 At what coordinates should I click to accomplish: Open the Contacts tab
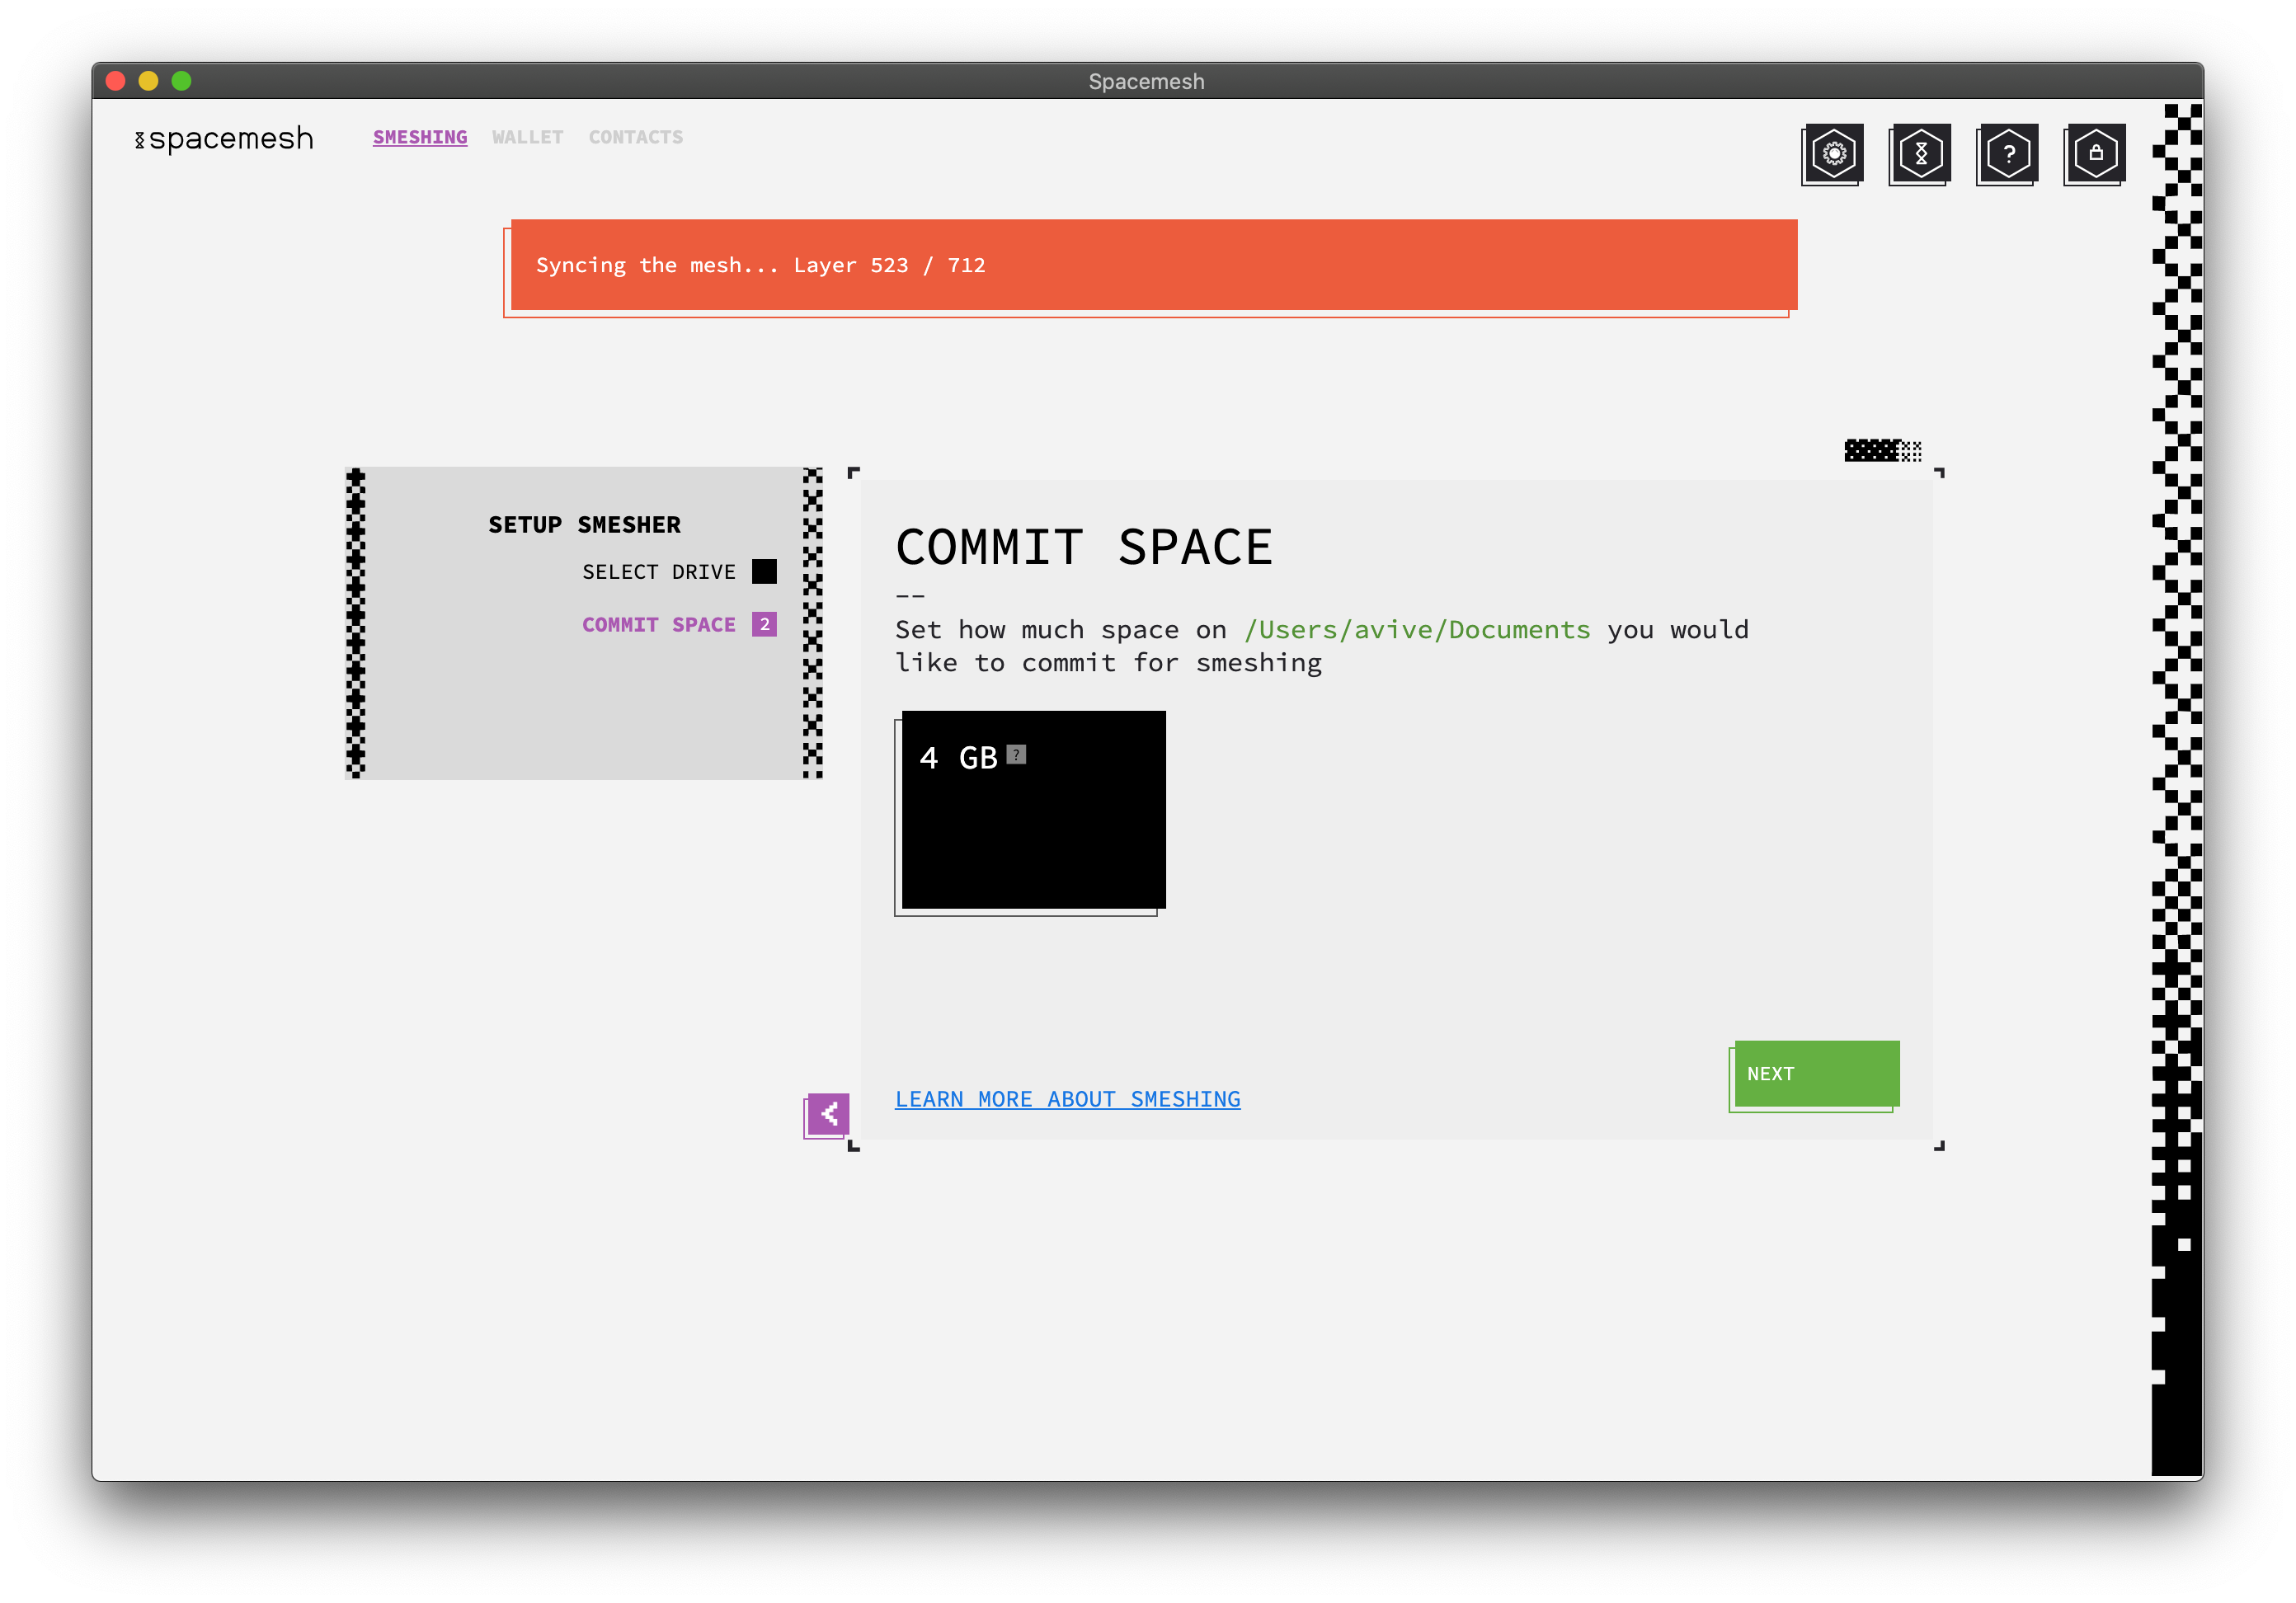(x=635, y=137)
